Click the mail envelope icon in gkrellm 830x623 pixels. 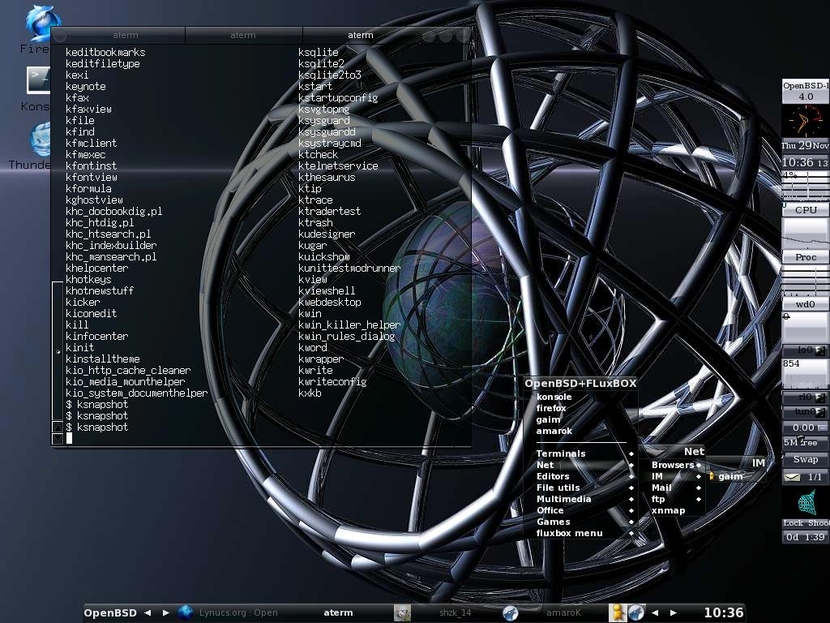point(792,477)
